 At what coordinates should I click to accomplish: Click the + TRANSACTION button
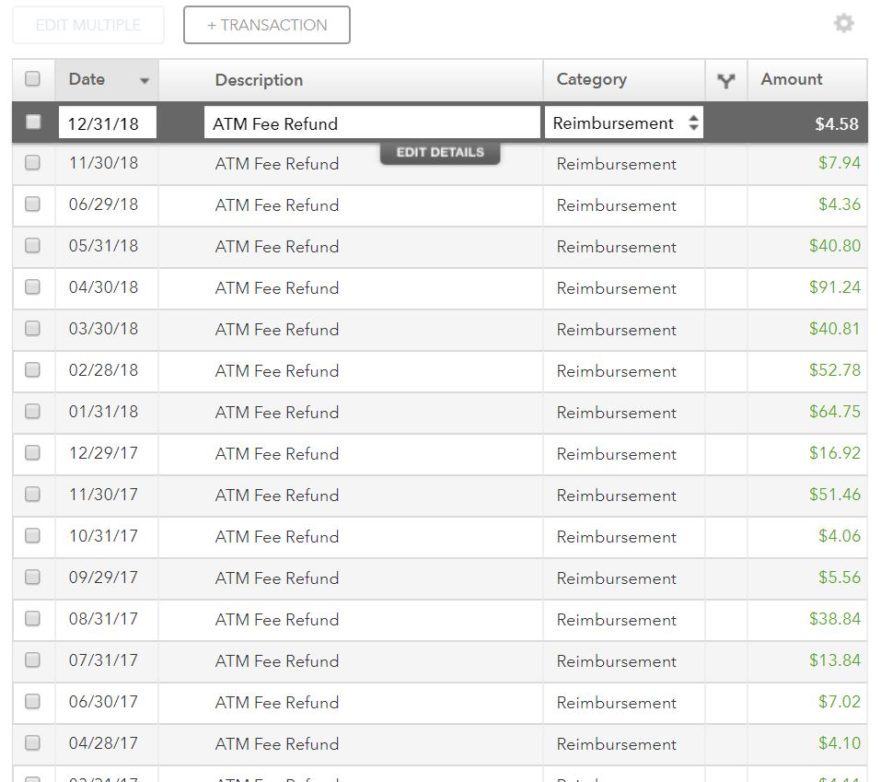click(267, 25)
